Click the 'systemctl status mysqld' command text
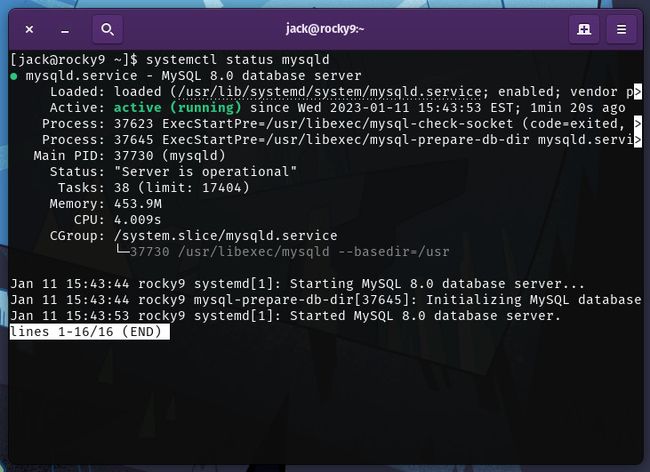The height and width of the screenshot is (472, 650). pyautogui.click(x=238, y=60)
